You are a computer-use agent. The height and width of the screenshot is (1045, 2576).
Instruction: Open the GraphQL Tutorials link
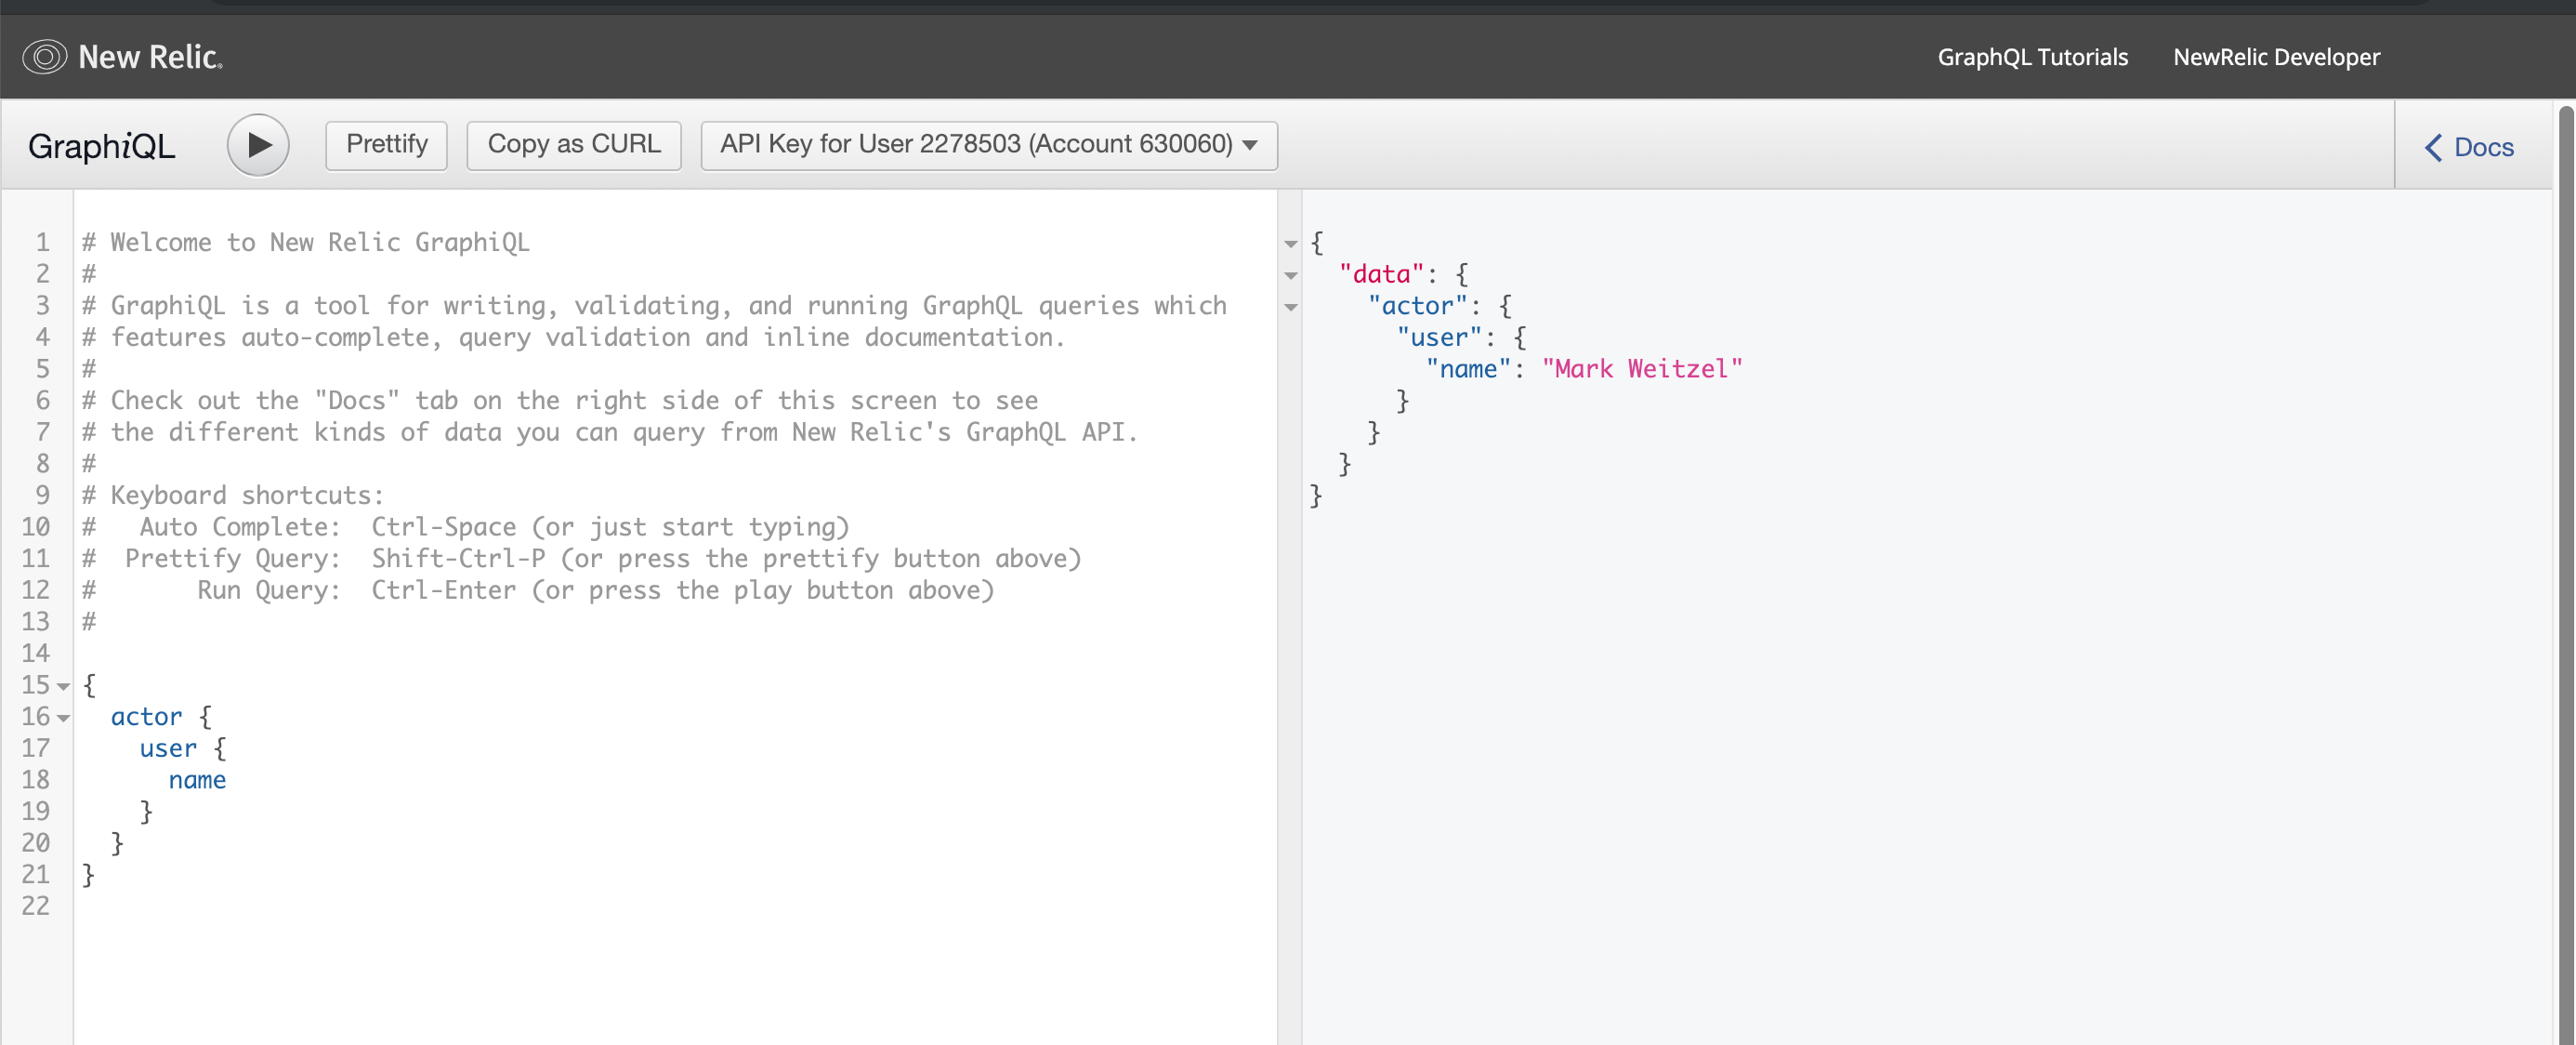point(2032,57)
